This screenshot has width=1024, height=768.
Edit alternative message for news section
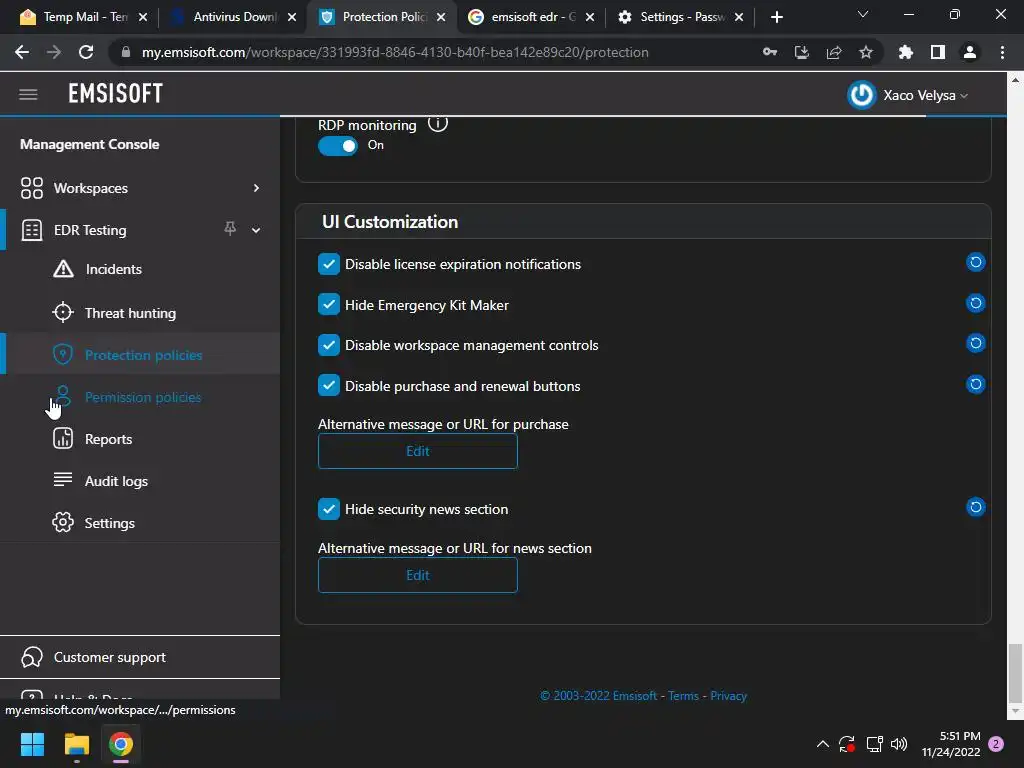click(x=417, y=575)
